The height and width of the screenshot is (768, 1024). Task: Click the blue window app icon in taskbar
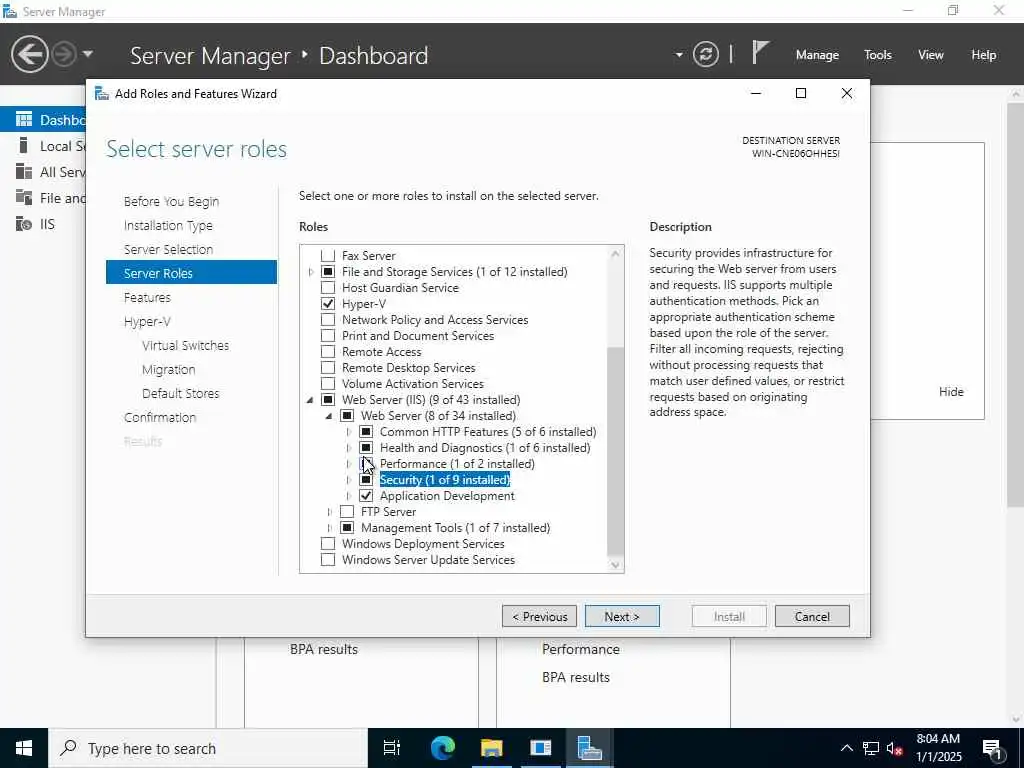pos(541,748)
